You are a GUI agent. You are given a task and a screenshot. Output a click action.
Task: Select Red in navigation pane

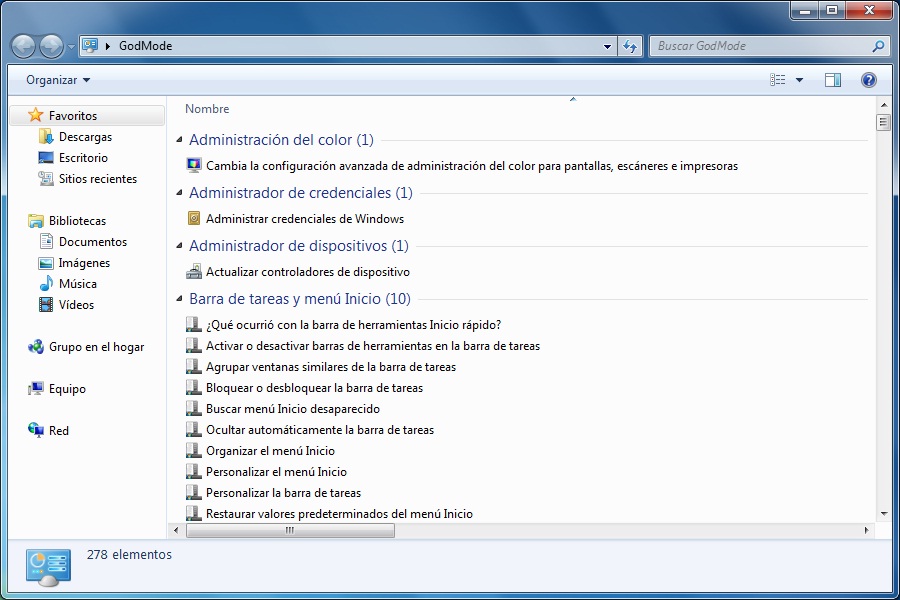click(x=59, y=431)
